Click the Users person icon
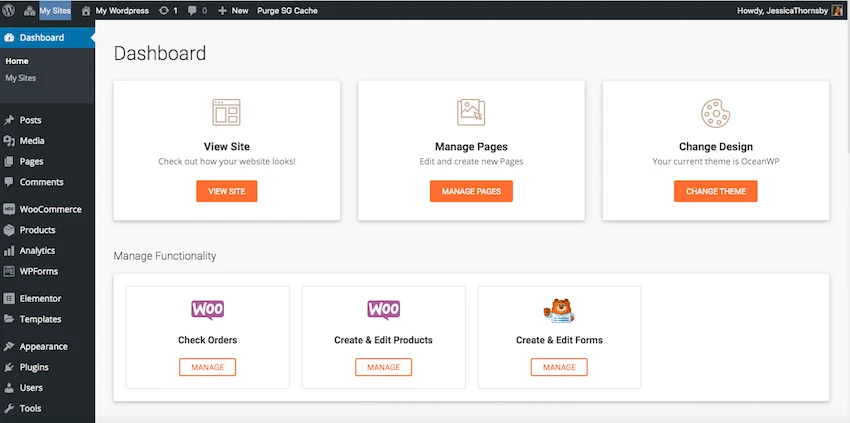850x423 pixels. 9,388
